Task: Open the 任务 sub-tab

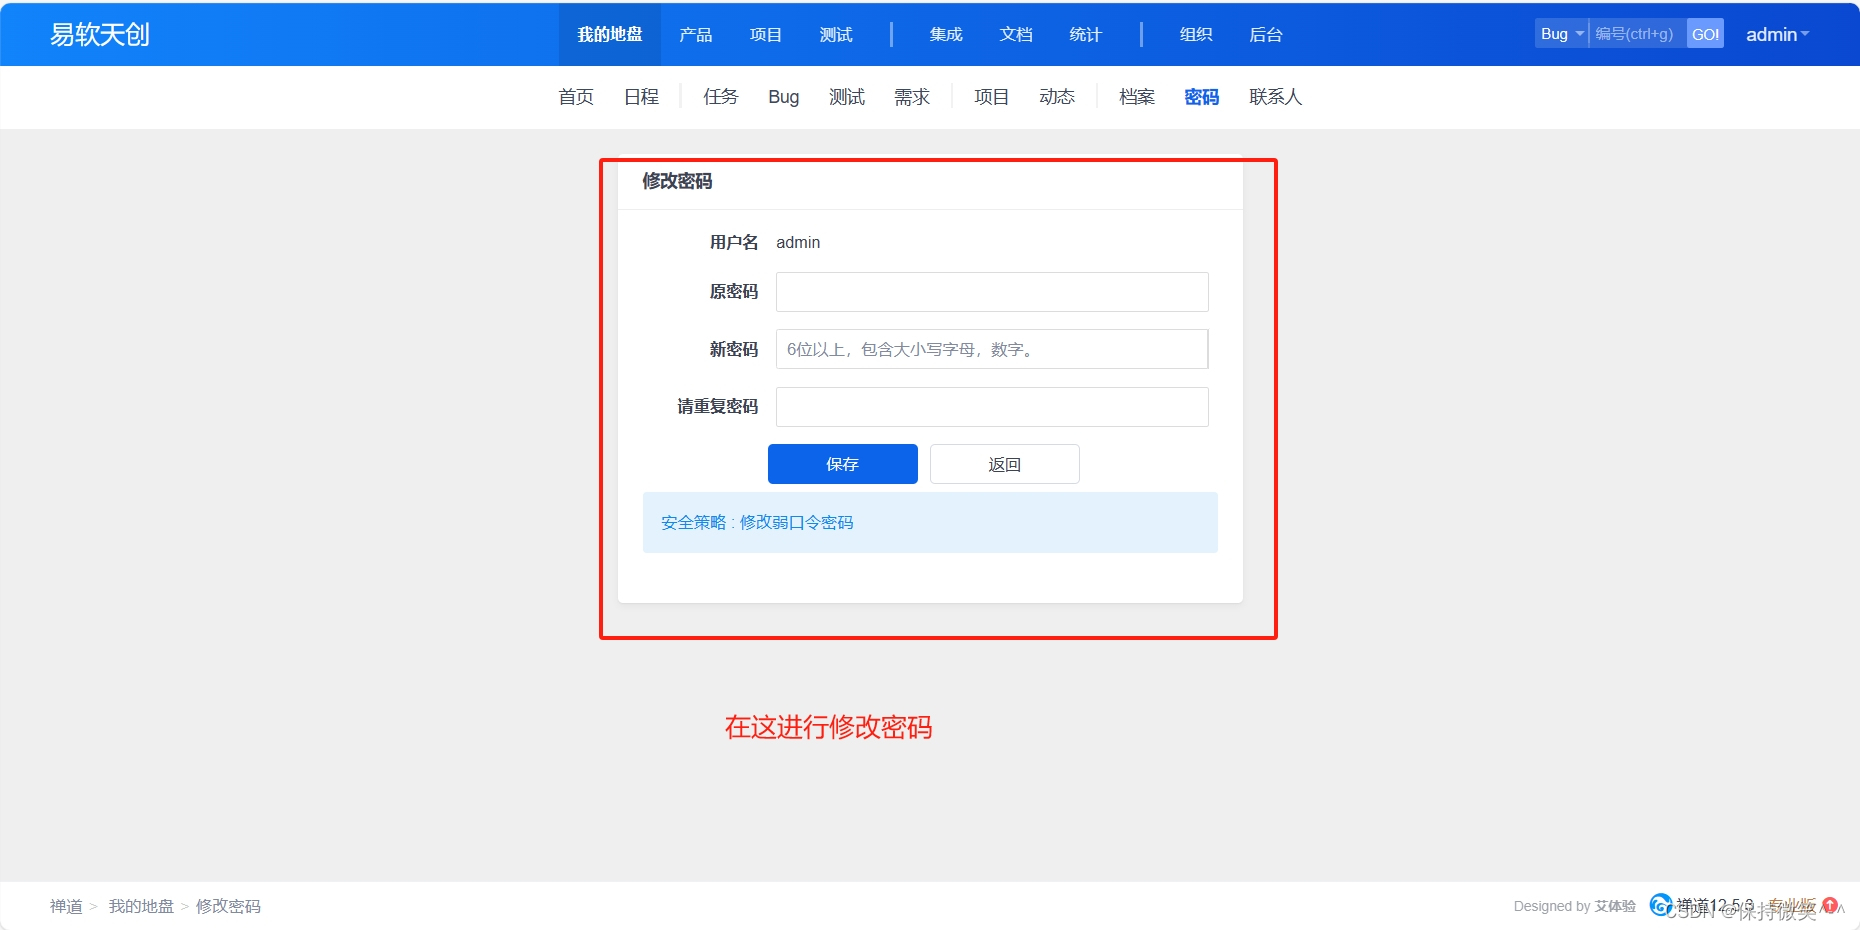Action: pyautogui.click(x=720, y=97)
